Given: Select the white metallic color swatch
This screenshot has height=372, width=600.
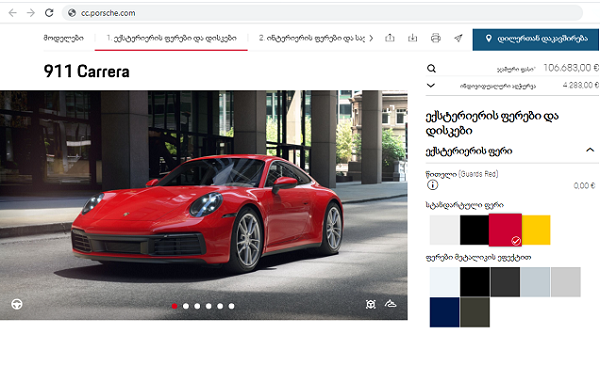Looking at the screenshot, I should point(444,282).
